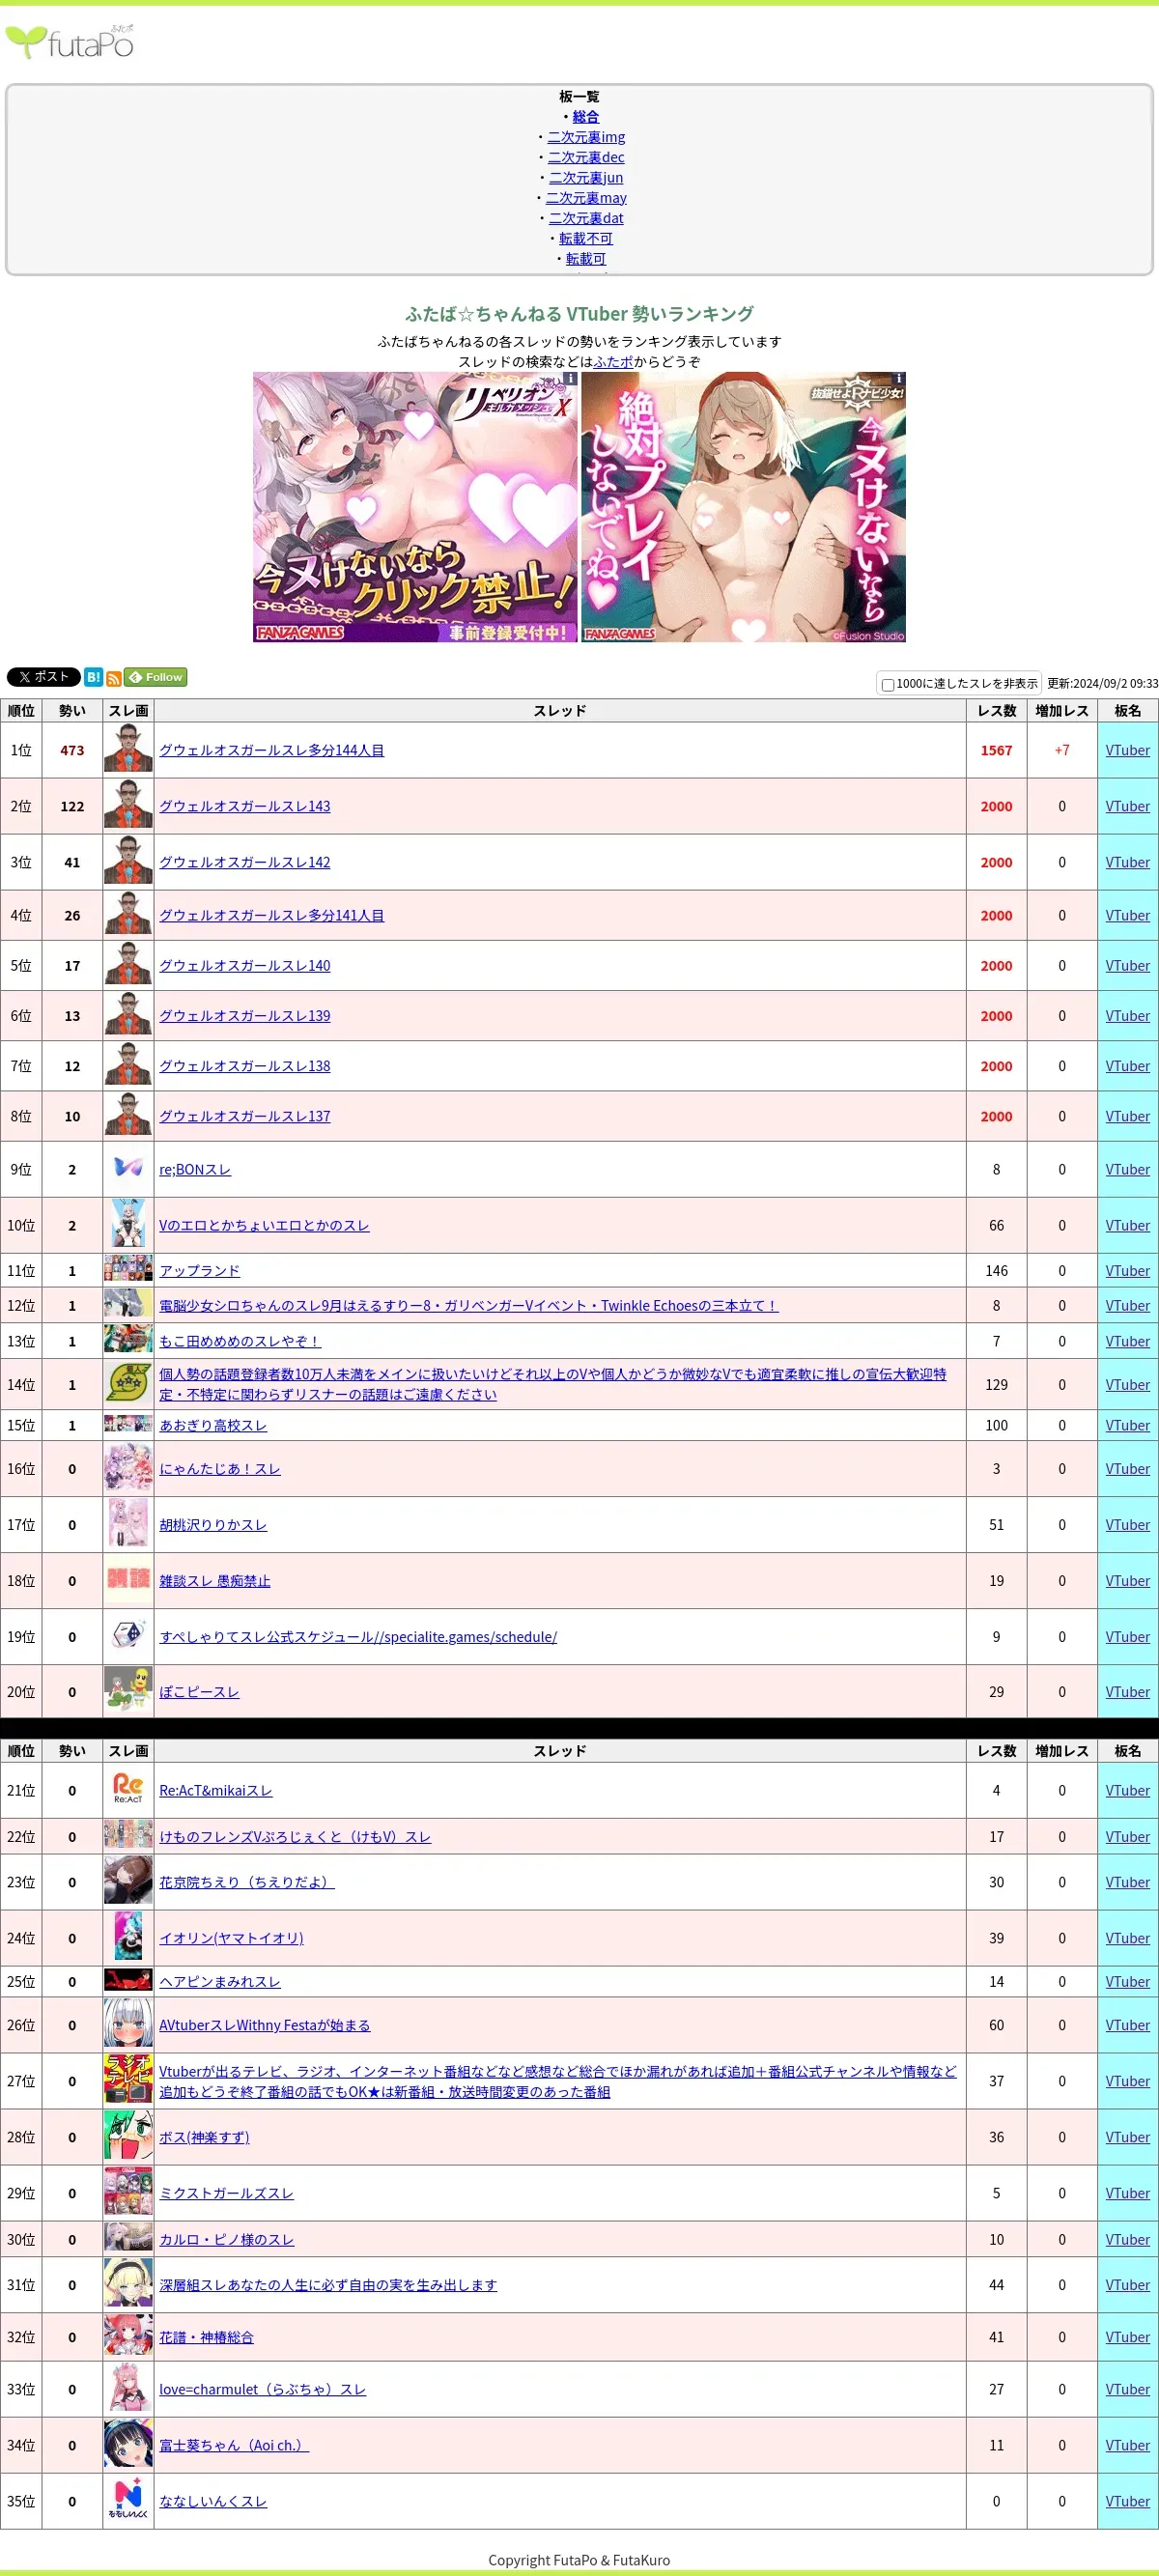Open the ミクストガールズスレ thread
This screenshot has height=2576, width=1159.
coord(226,2193)
